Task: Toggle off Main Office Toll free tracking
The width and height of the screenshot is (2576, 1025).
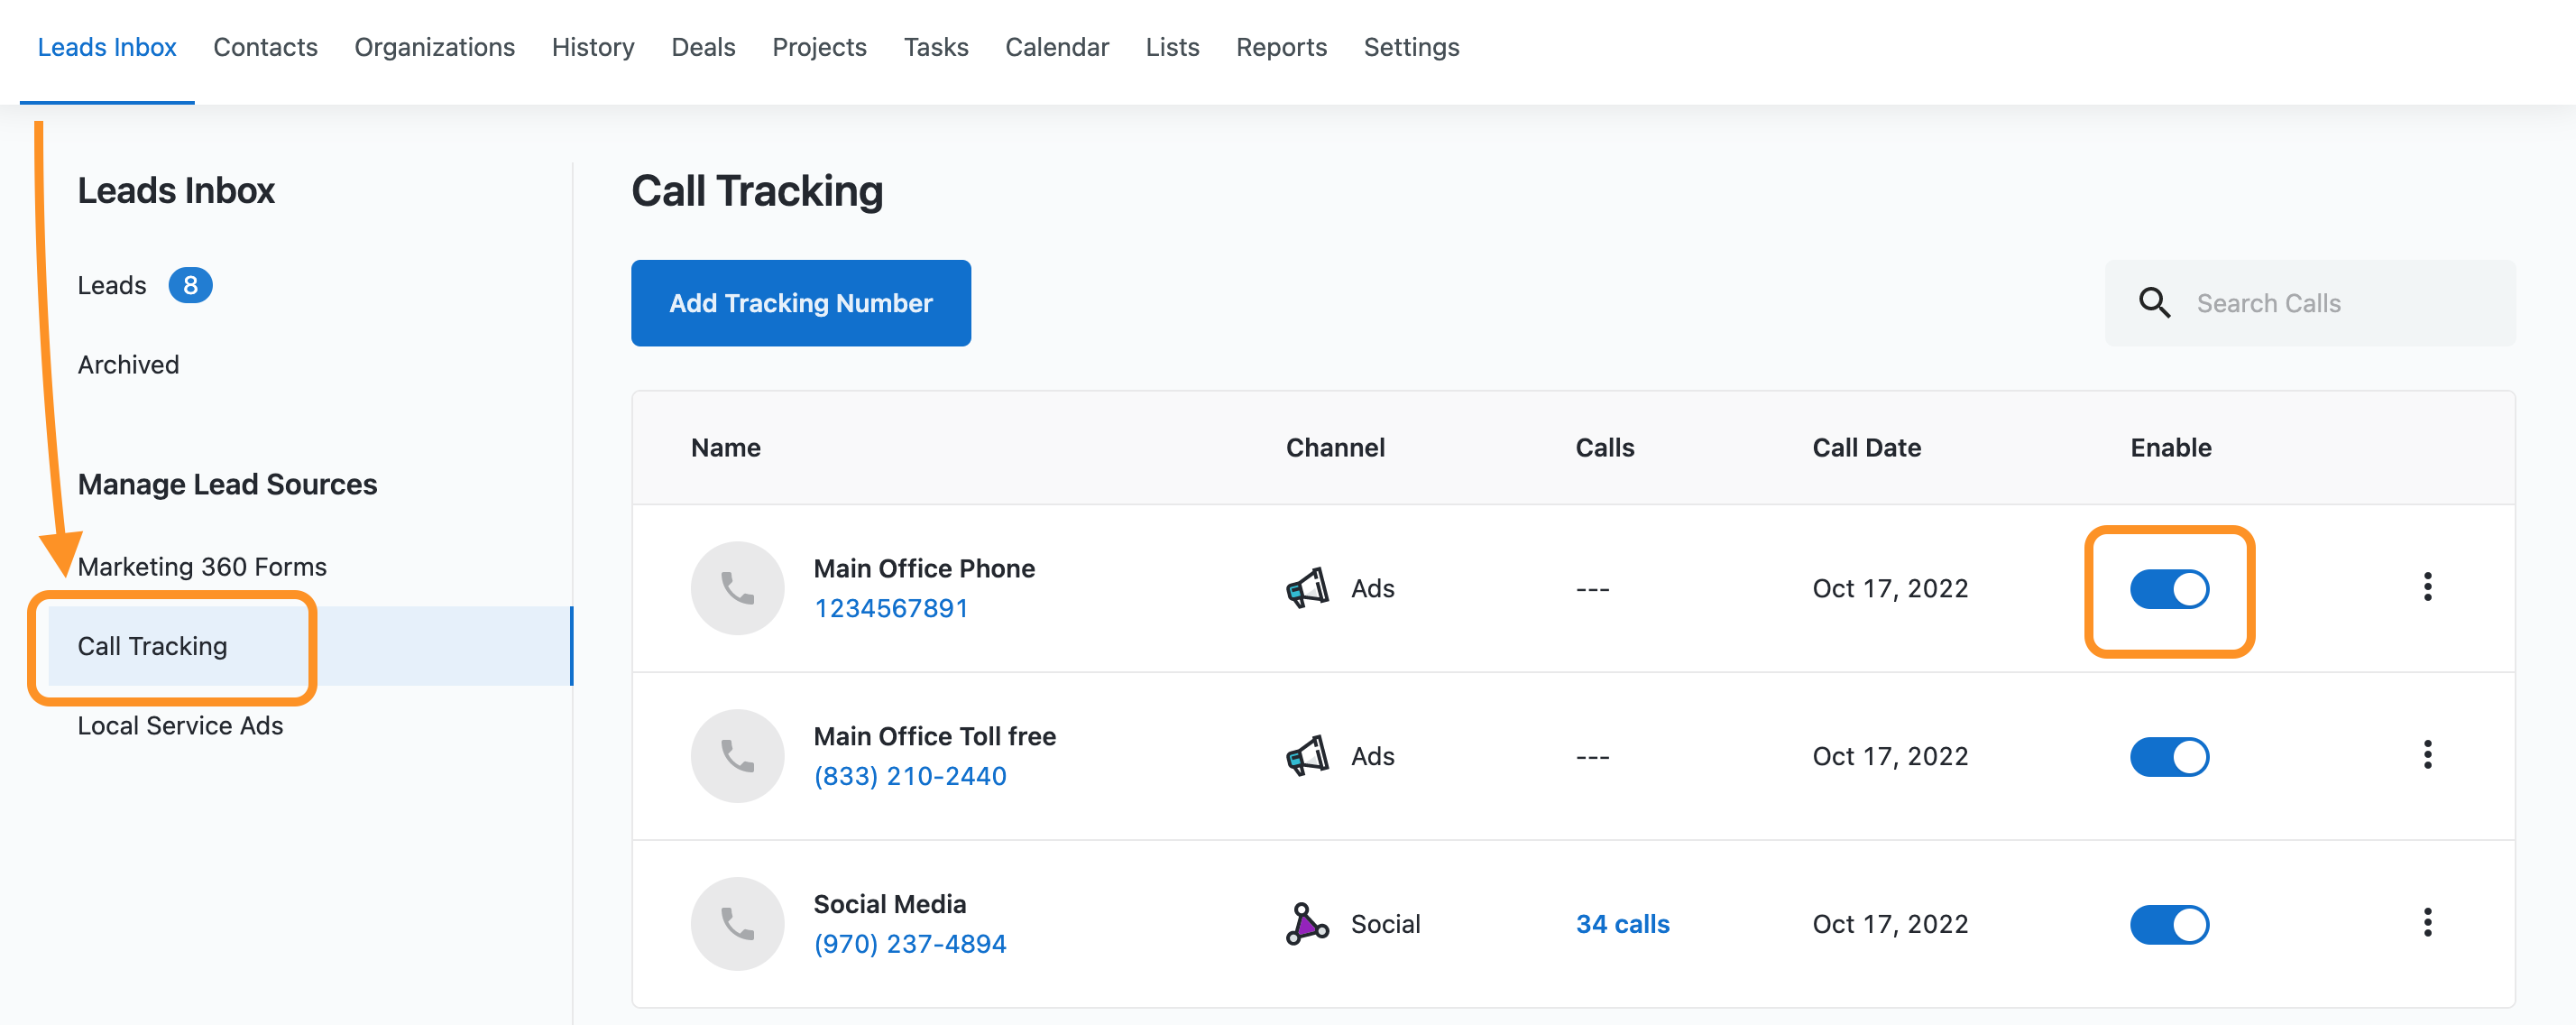Action: pyautogui.click(x=2168, y=757)
